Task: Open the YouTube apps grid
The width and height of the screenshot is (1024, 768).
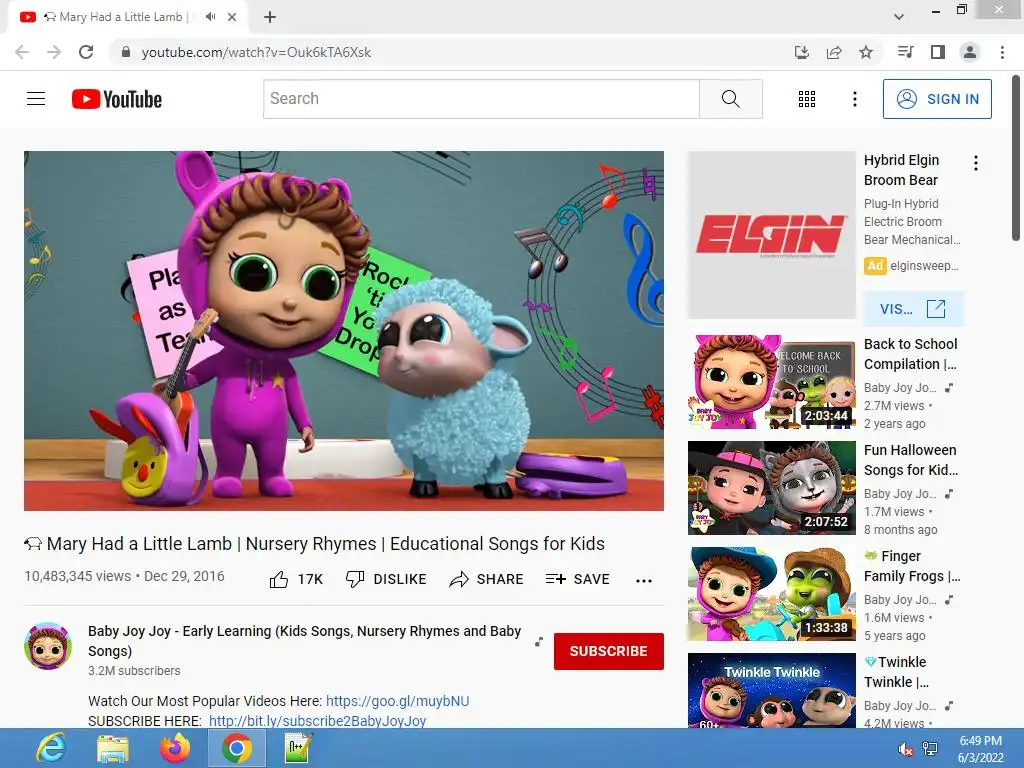Action: pos(807,99)
